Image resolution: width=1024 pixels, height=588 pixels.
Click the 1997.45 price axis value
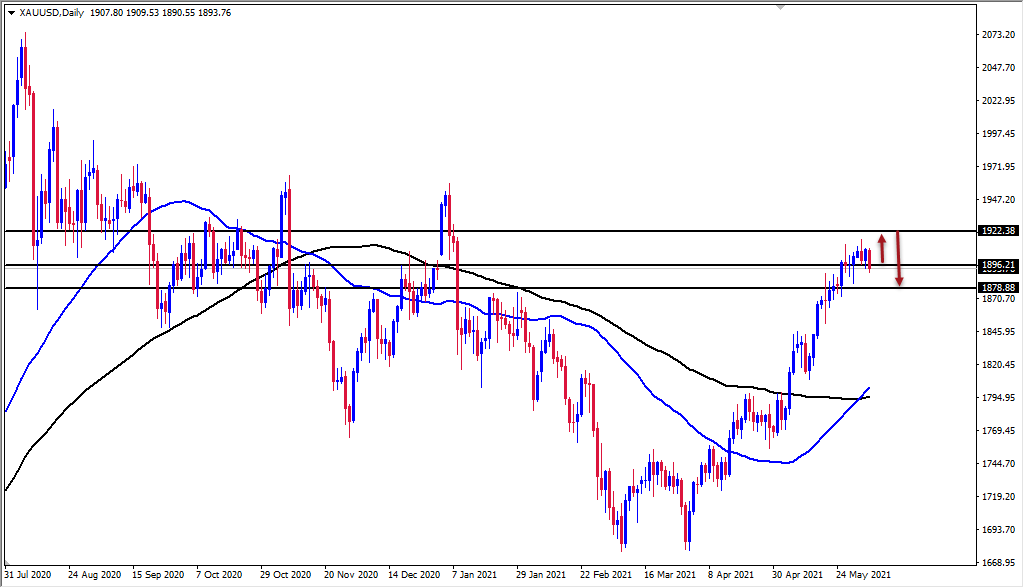999,133
